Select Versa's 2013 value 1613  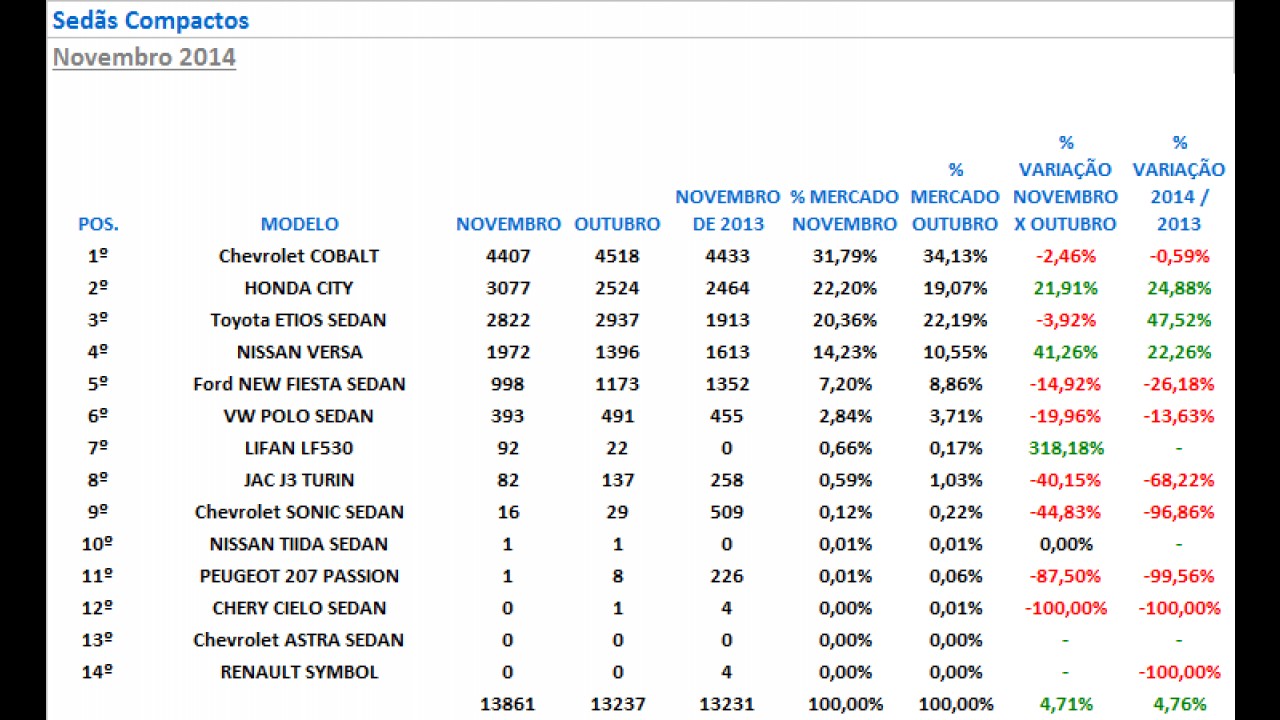[x=727, y=352]
